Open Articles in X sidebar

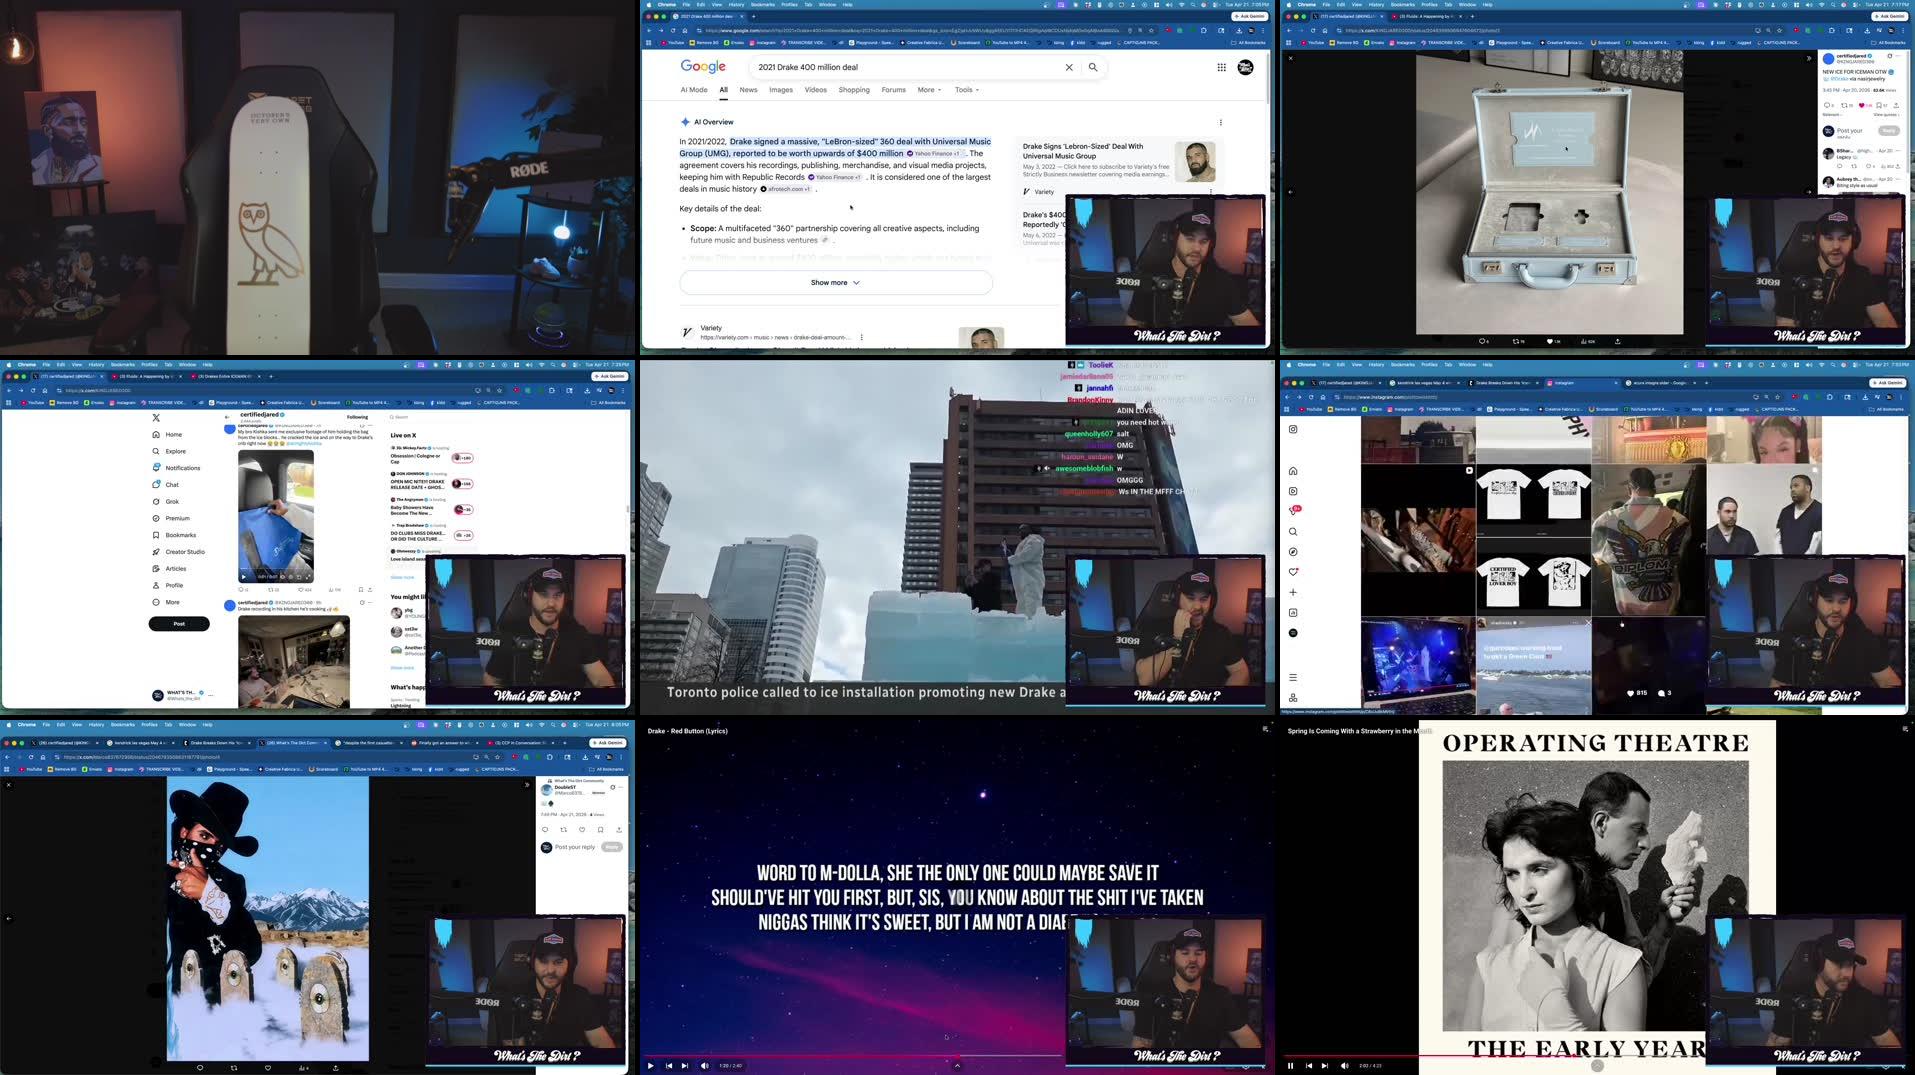point(169,568)
